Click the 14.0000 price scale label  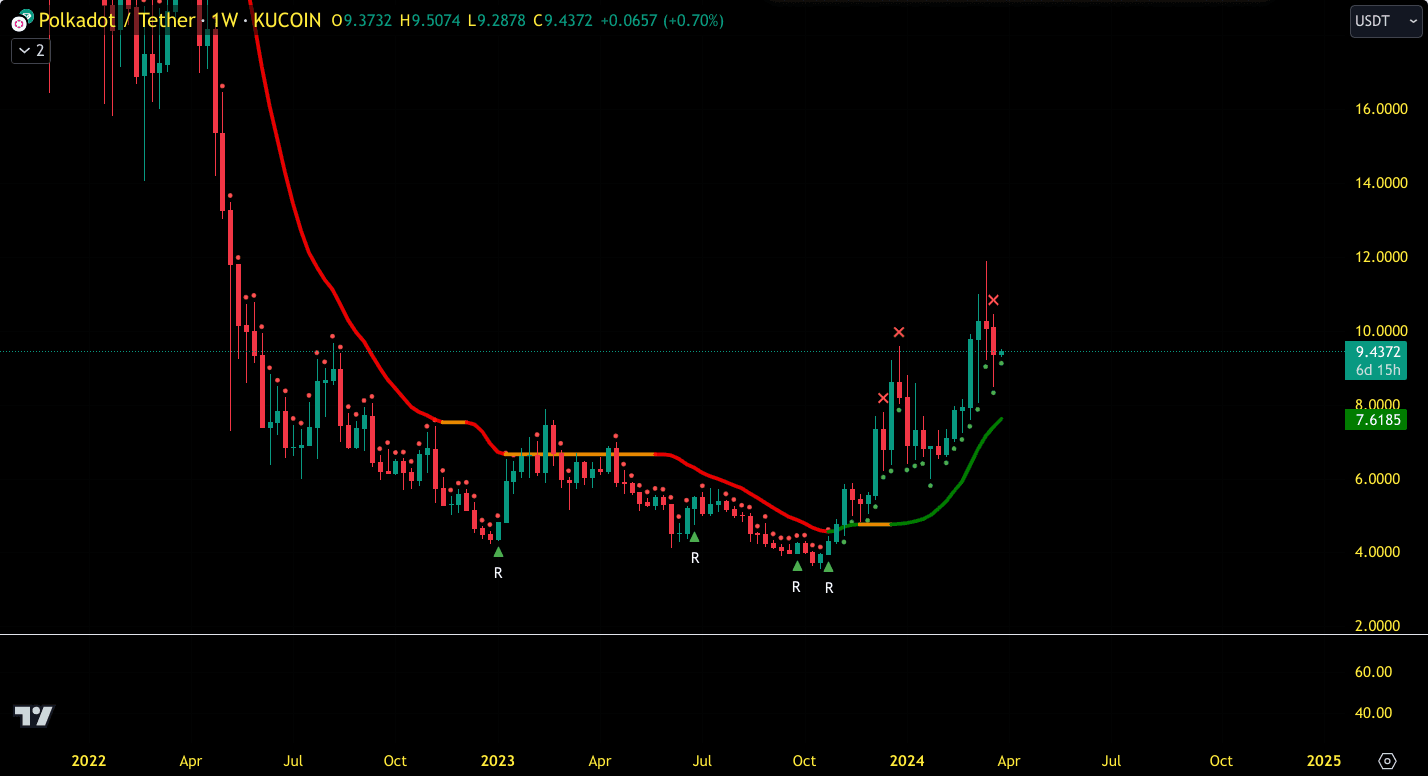[1381, 183]
